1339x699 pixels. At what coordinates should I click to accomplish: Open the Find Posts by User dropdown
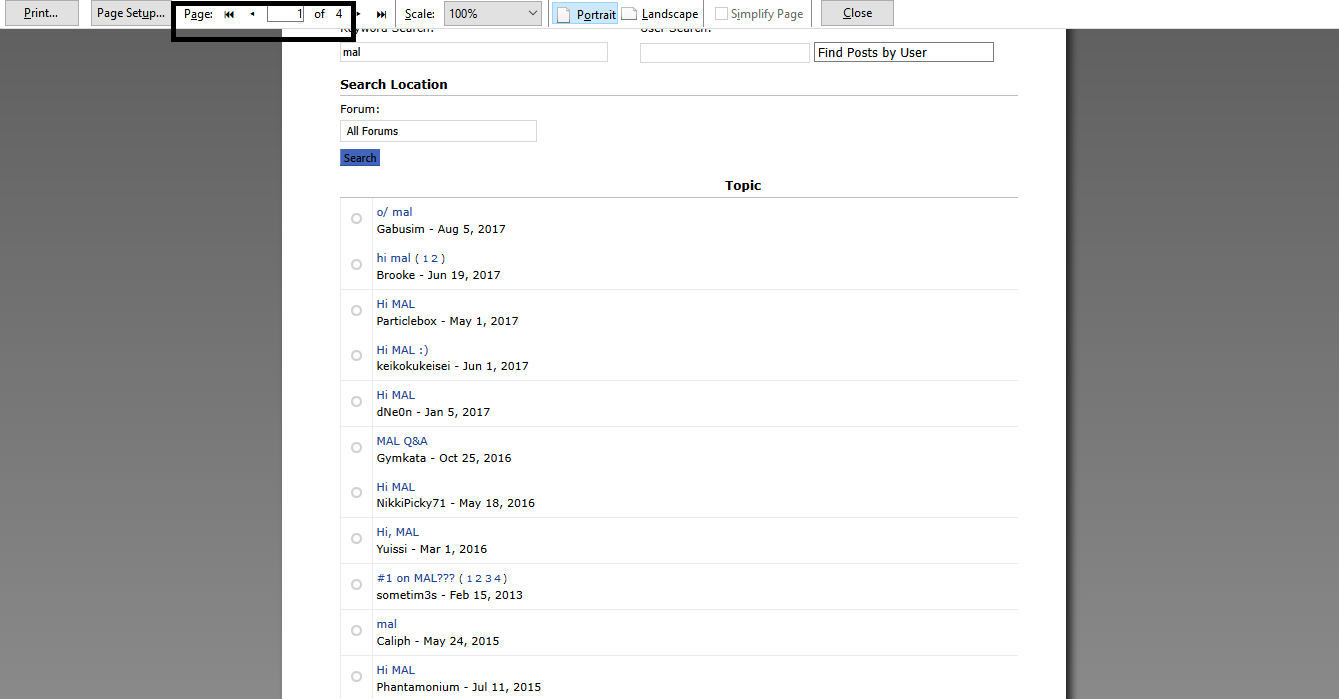click(x=903, y=52)
